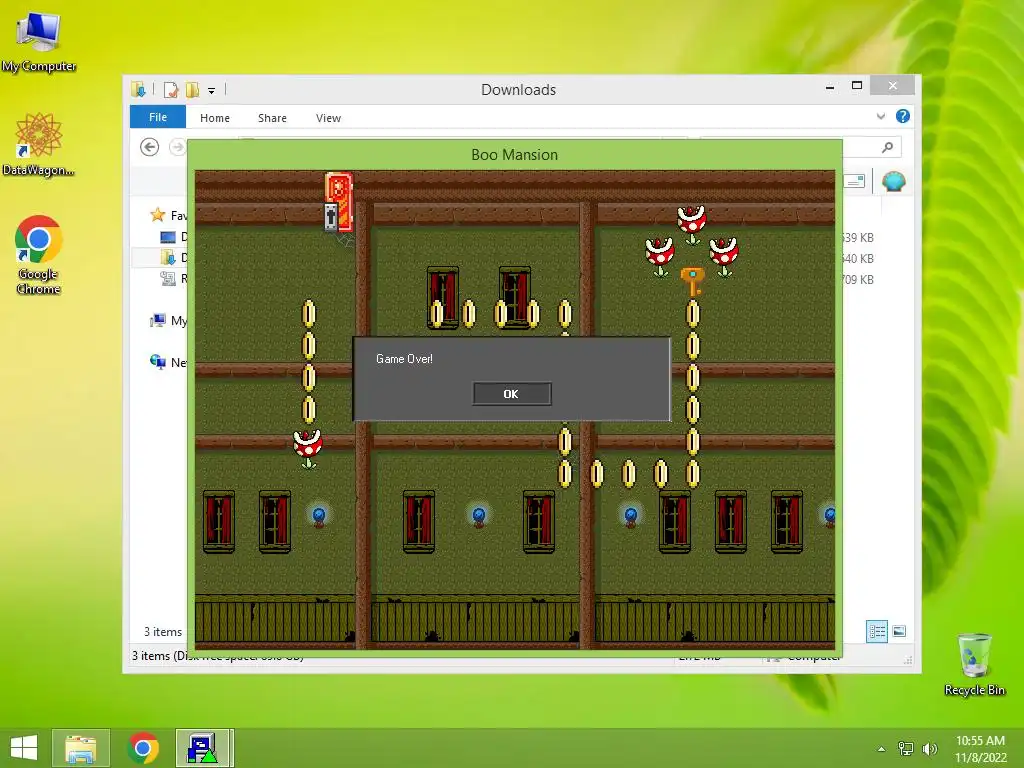Image resolution: width=1024 pixels, height=768 pixels.
Task: Open DataWagon desktop shortcut
Action: (x=39, y=144)
